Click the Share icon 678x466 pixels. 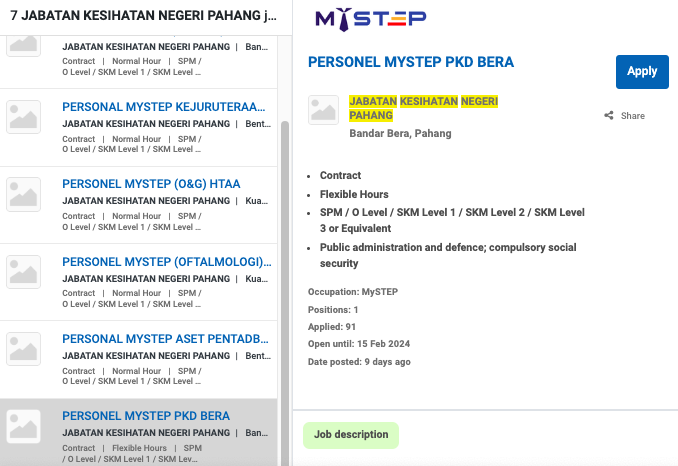click(x=609, y=116)
